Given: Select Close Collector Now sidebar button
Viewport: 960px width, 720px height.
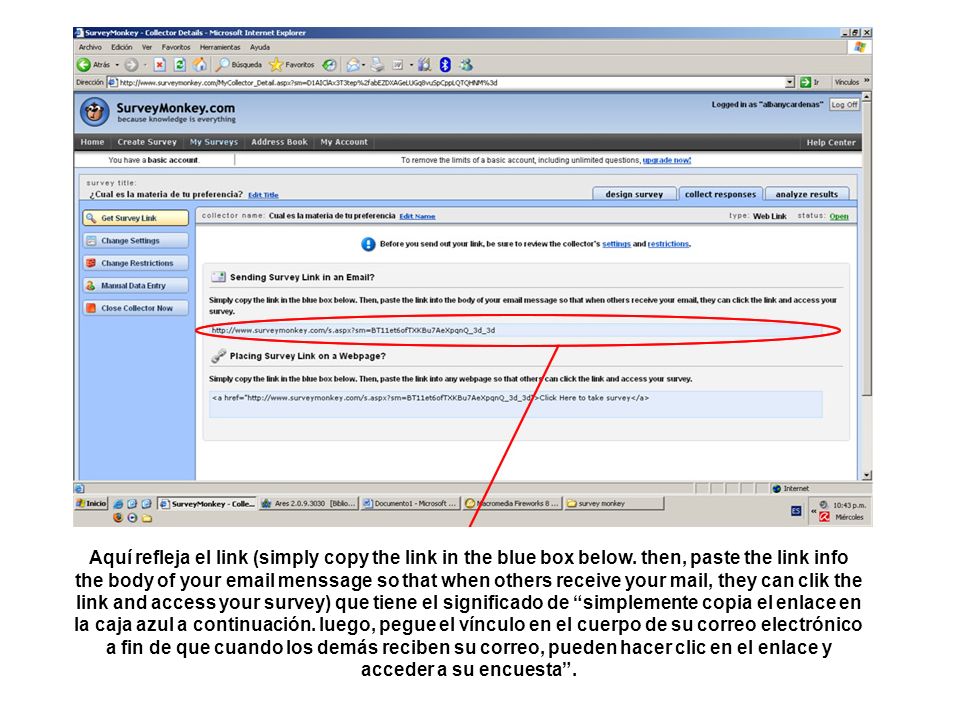Looking at the screenshot, I should pos(135,309).
